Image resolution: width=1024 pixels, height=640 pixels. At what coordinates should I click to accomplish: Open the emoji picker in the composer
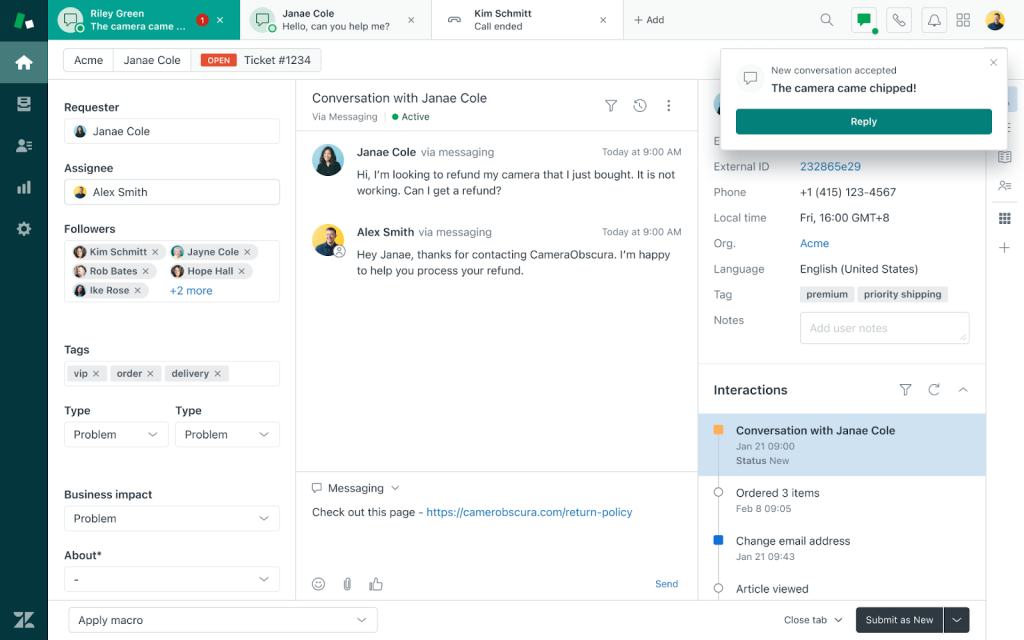318,583
